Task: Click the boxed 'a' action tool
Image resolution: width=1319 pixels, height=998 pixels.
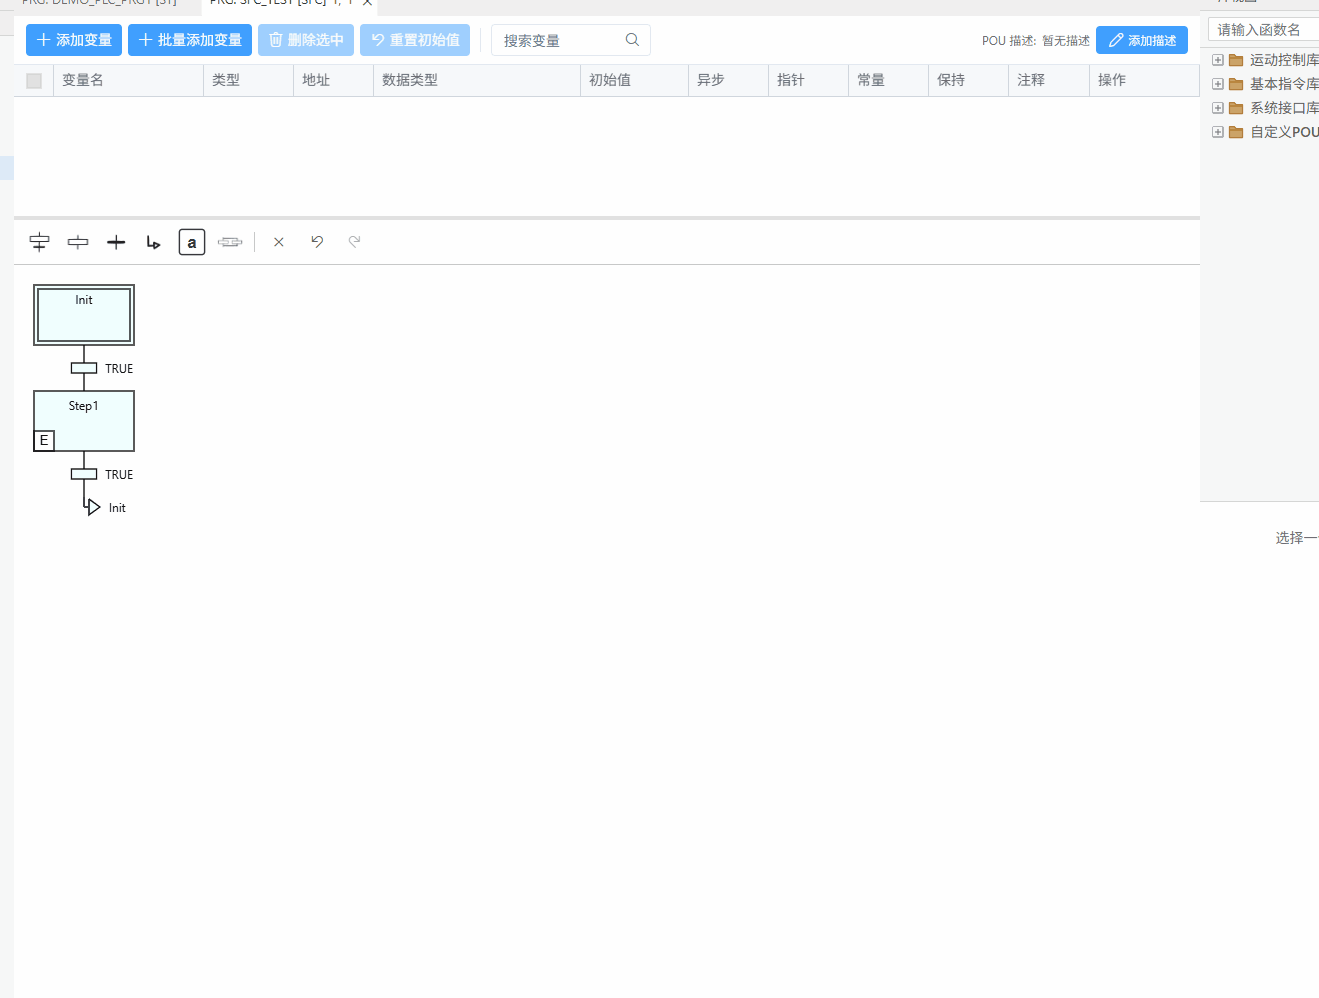Action: click(192, 242)
